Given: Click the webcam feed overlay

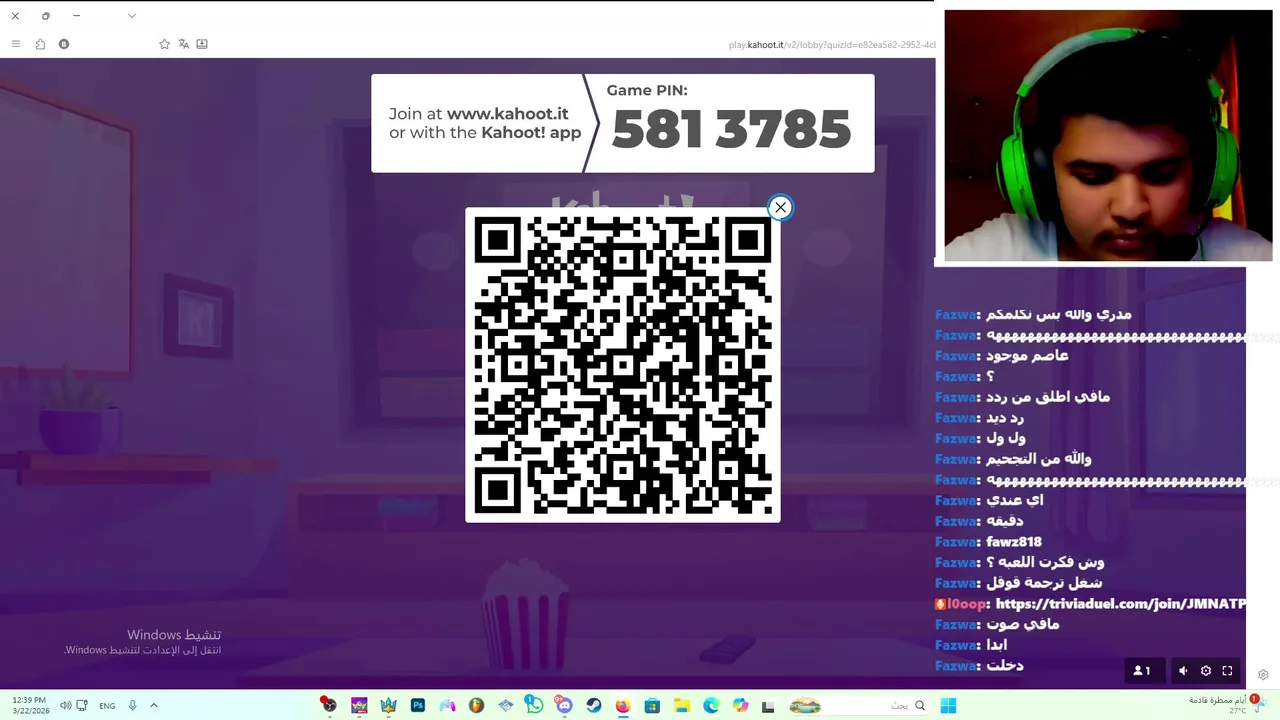Looking at the screenshot, I should 1108,136.
